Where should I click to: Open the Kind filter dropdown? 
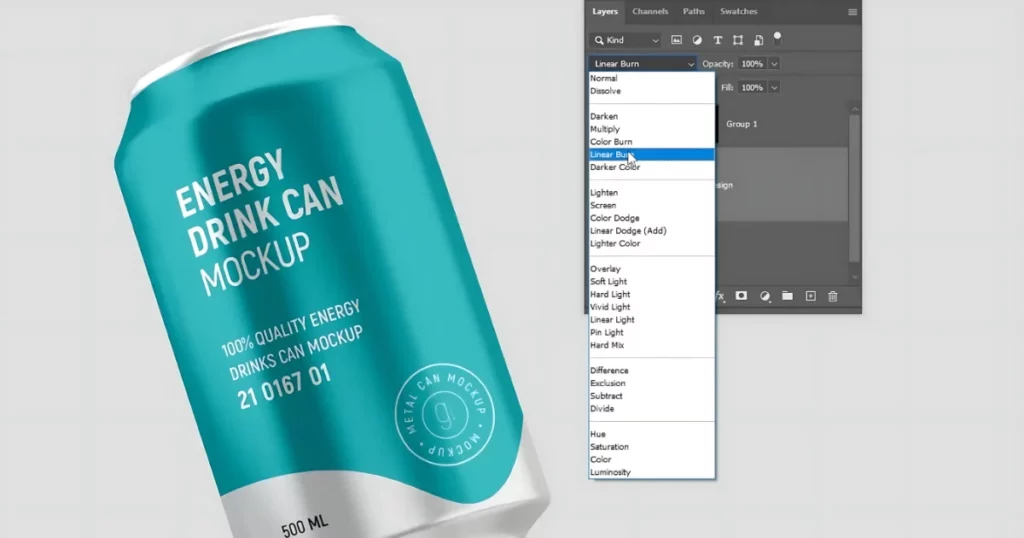tap(626, 40)
